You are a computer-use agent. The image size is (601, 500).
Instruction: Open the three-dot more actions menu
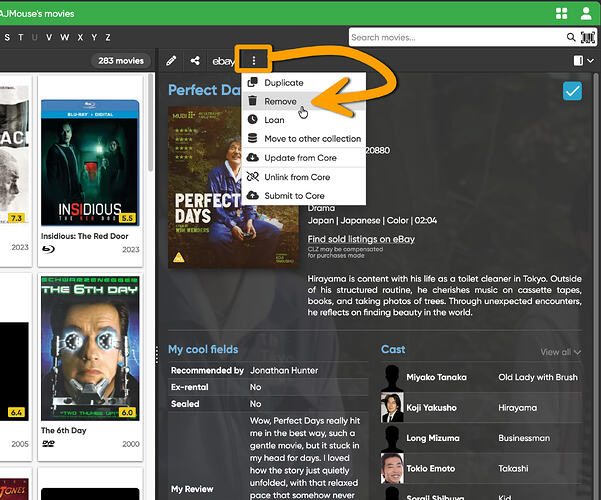253,60
